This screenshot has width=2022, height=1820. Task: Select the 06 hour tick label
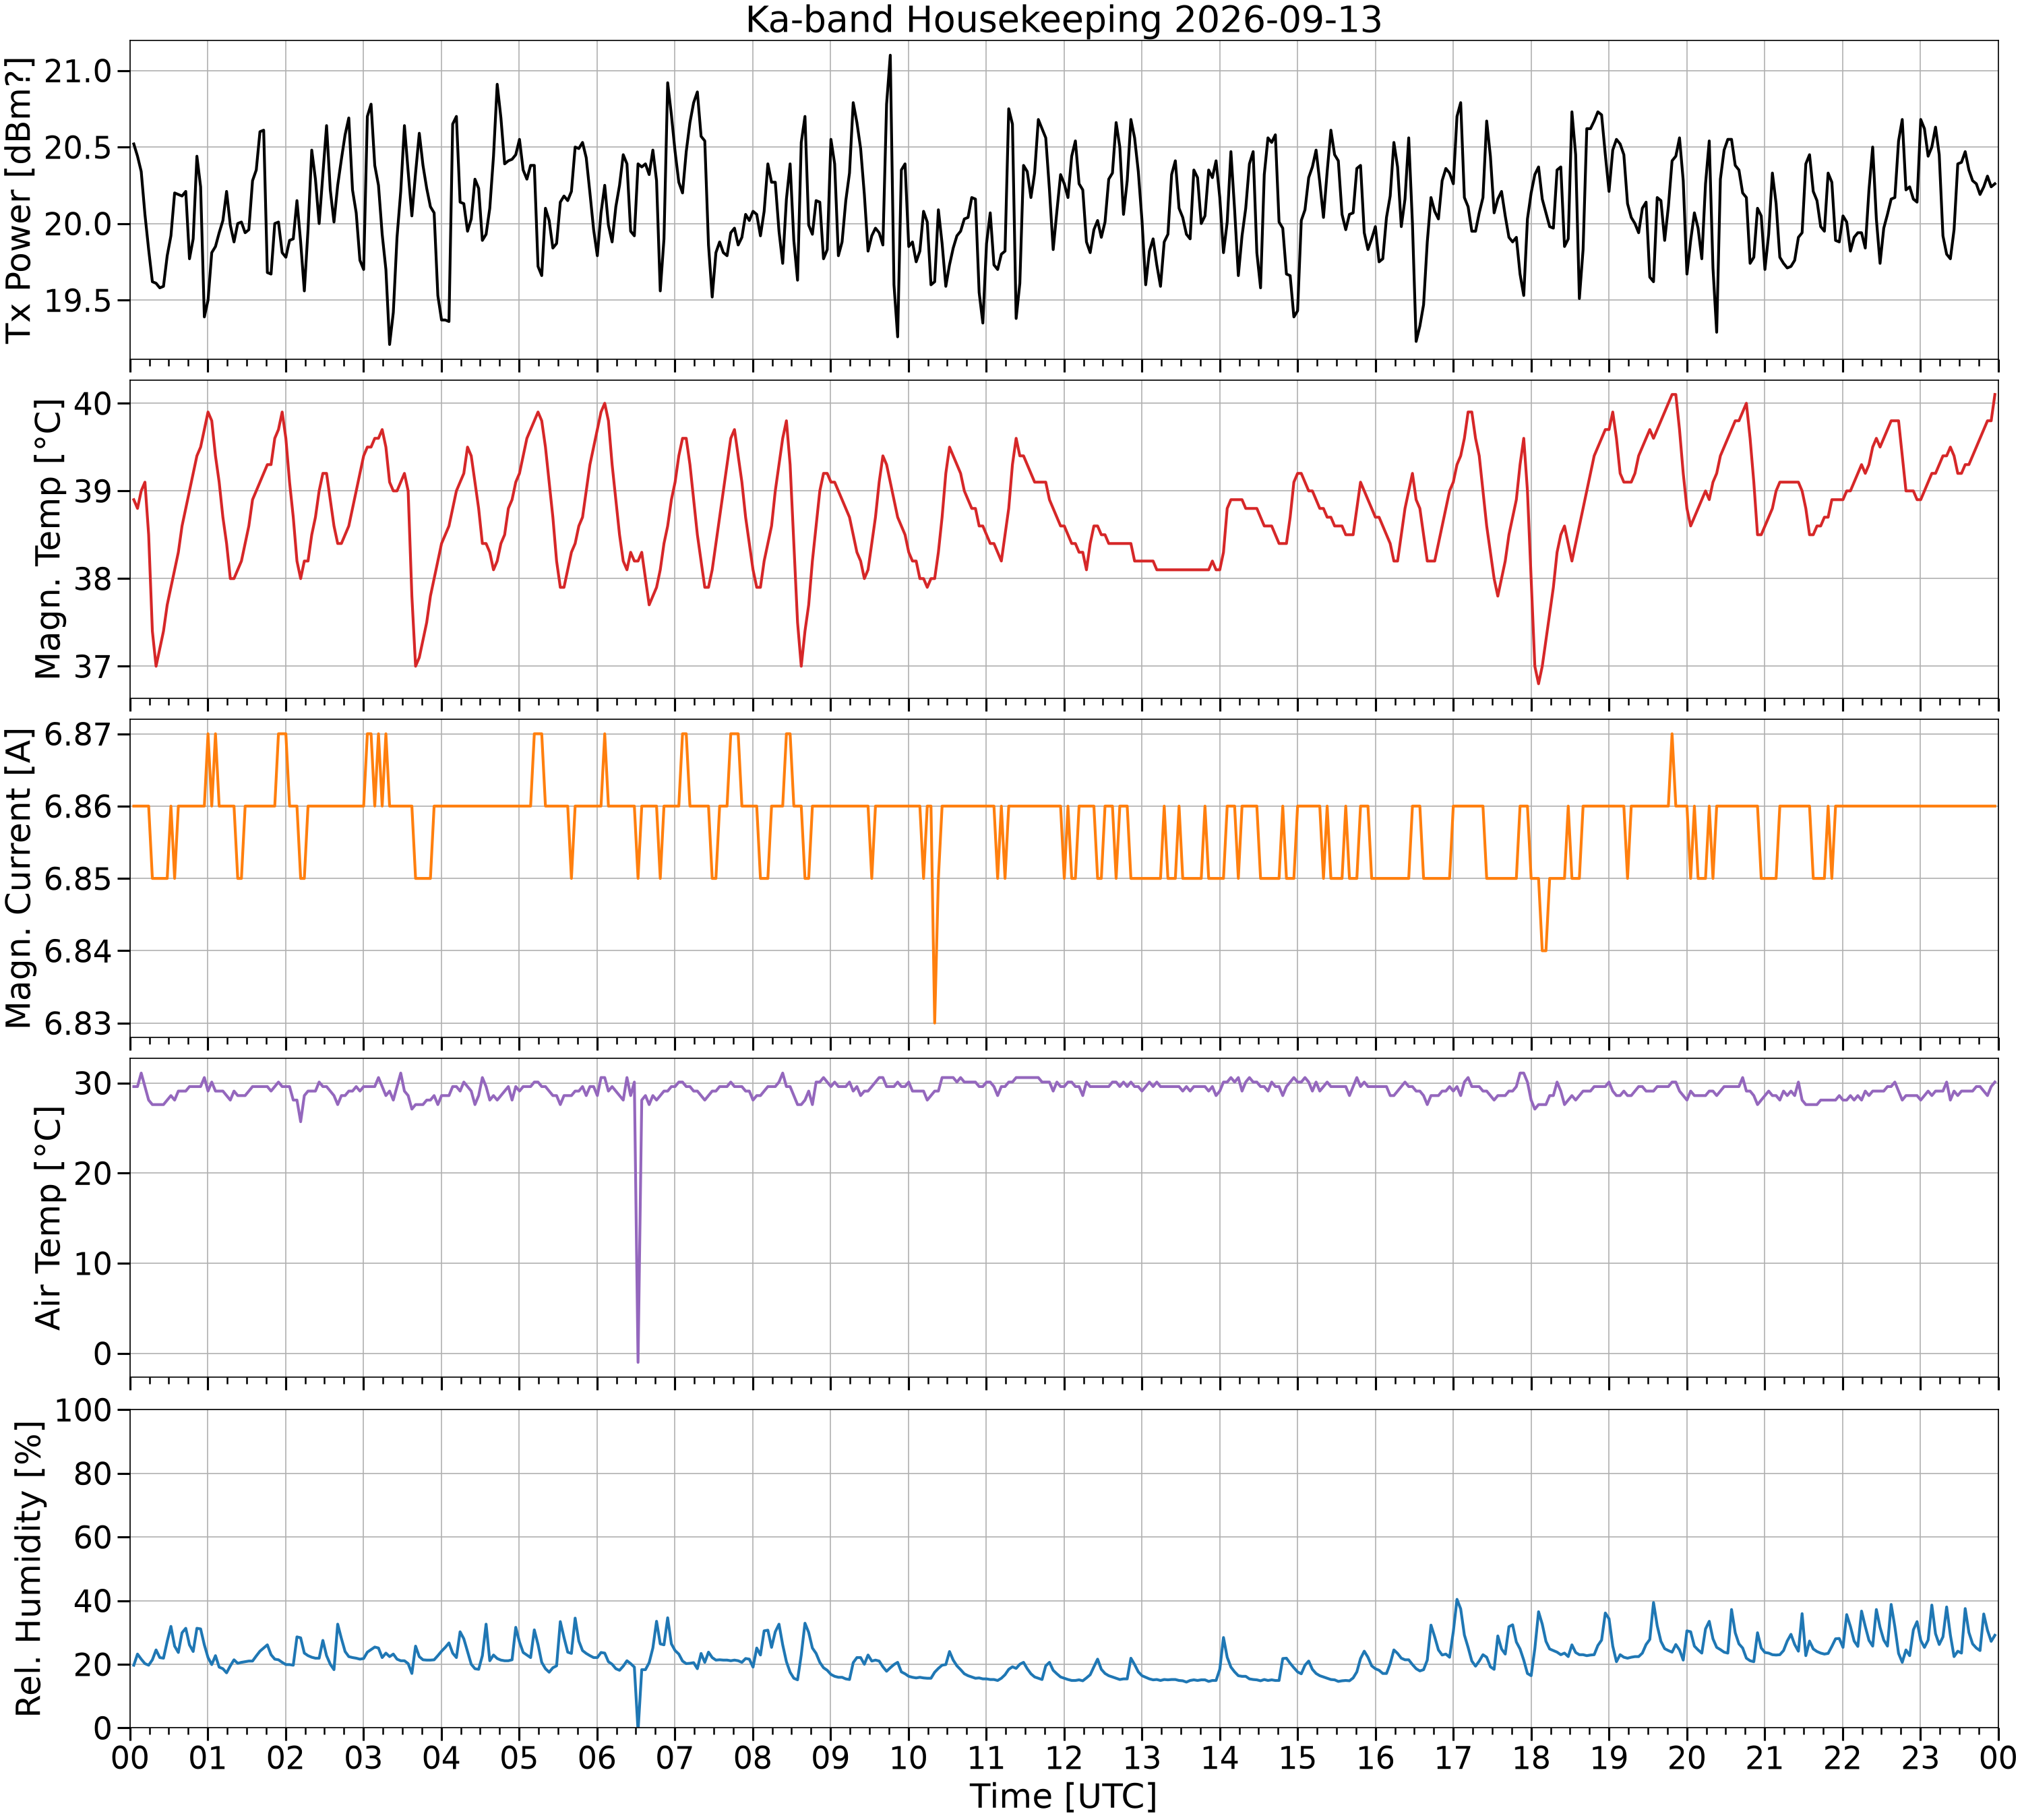[x=597, y=1757]
